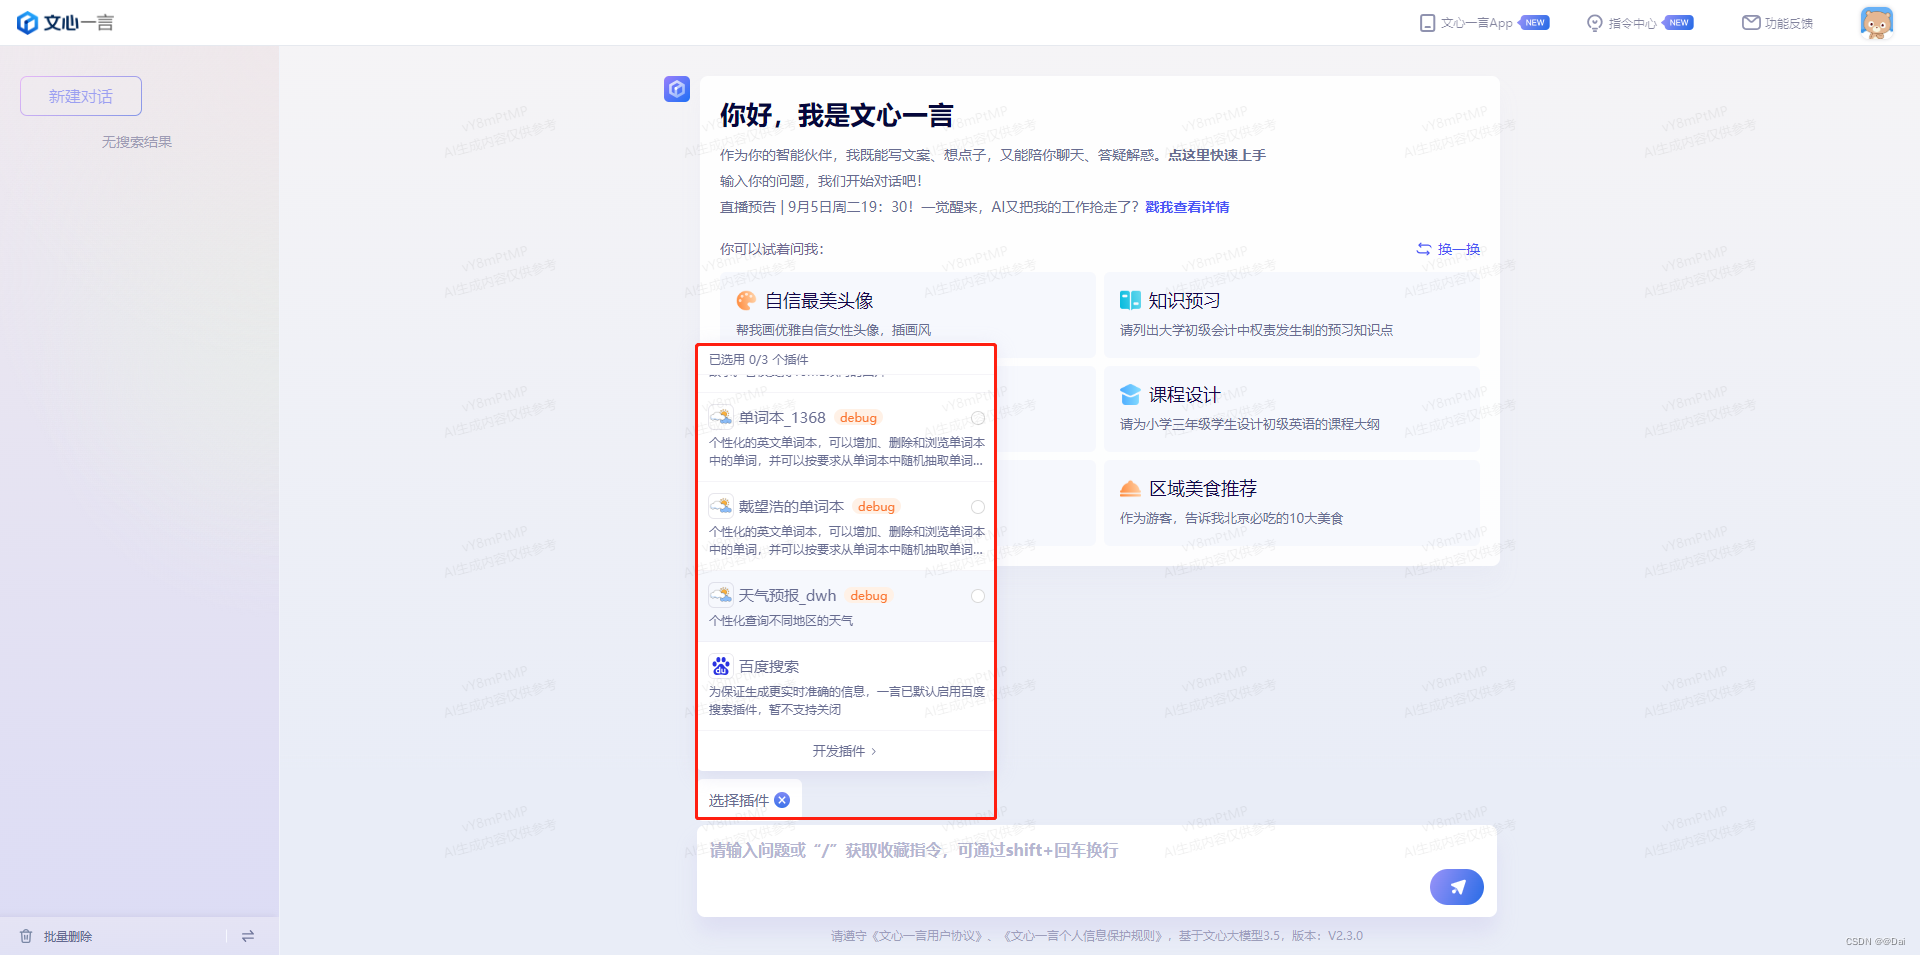Click the lightbulb icon beside 指令中心

(1594, 23)
